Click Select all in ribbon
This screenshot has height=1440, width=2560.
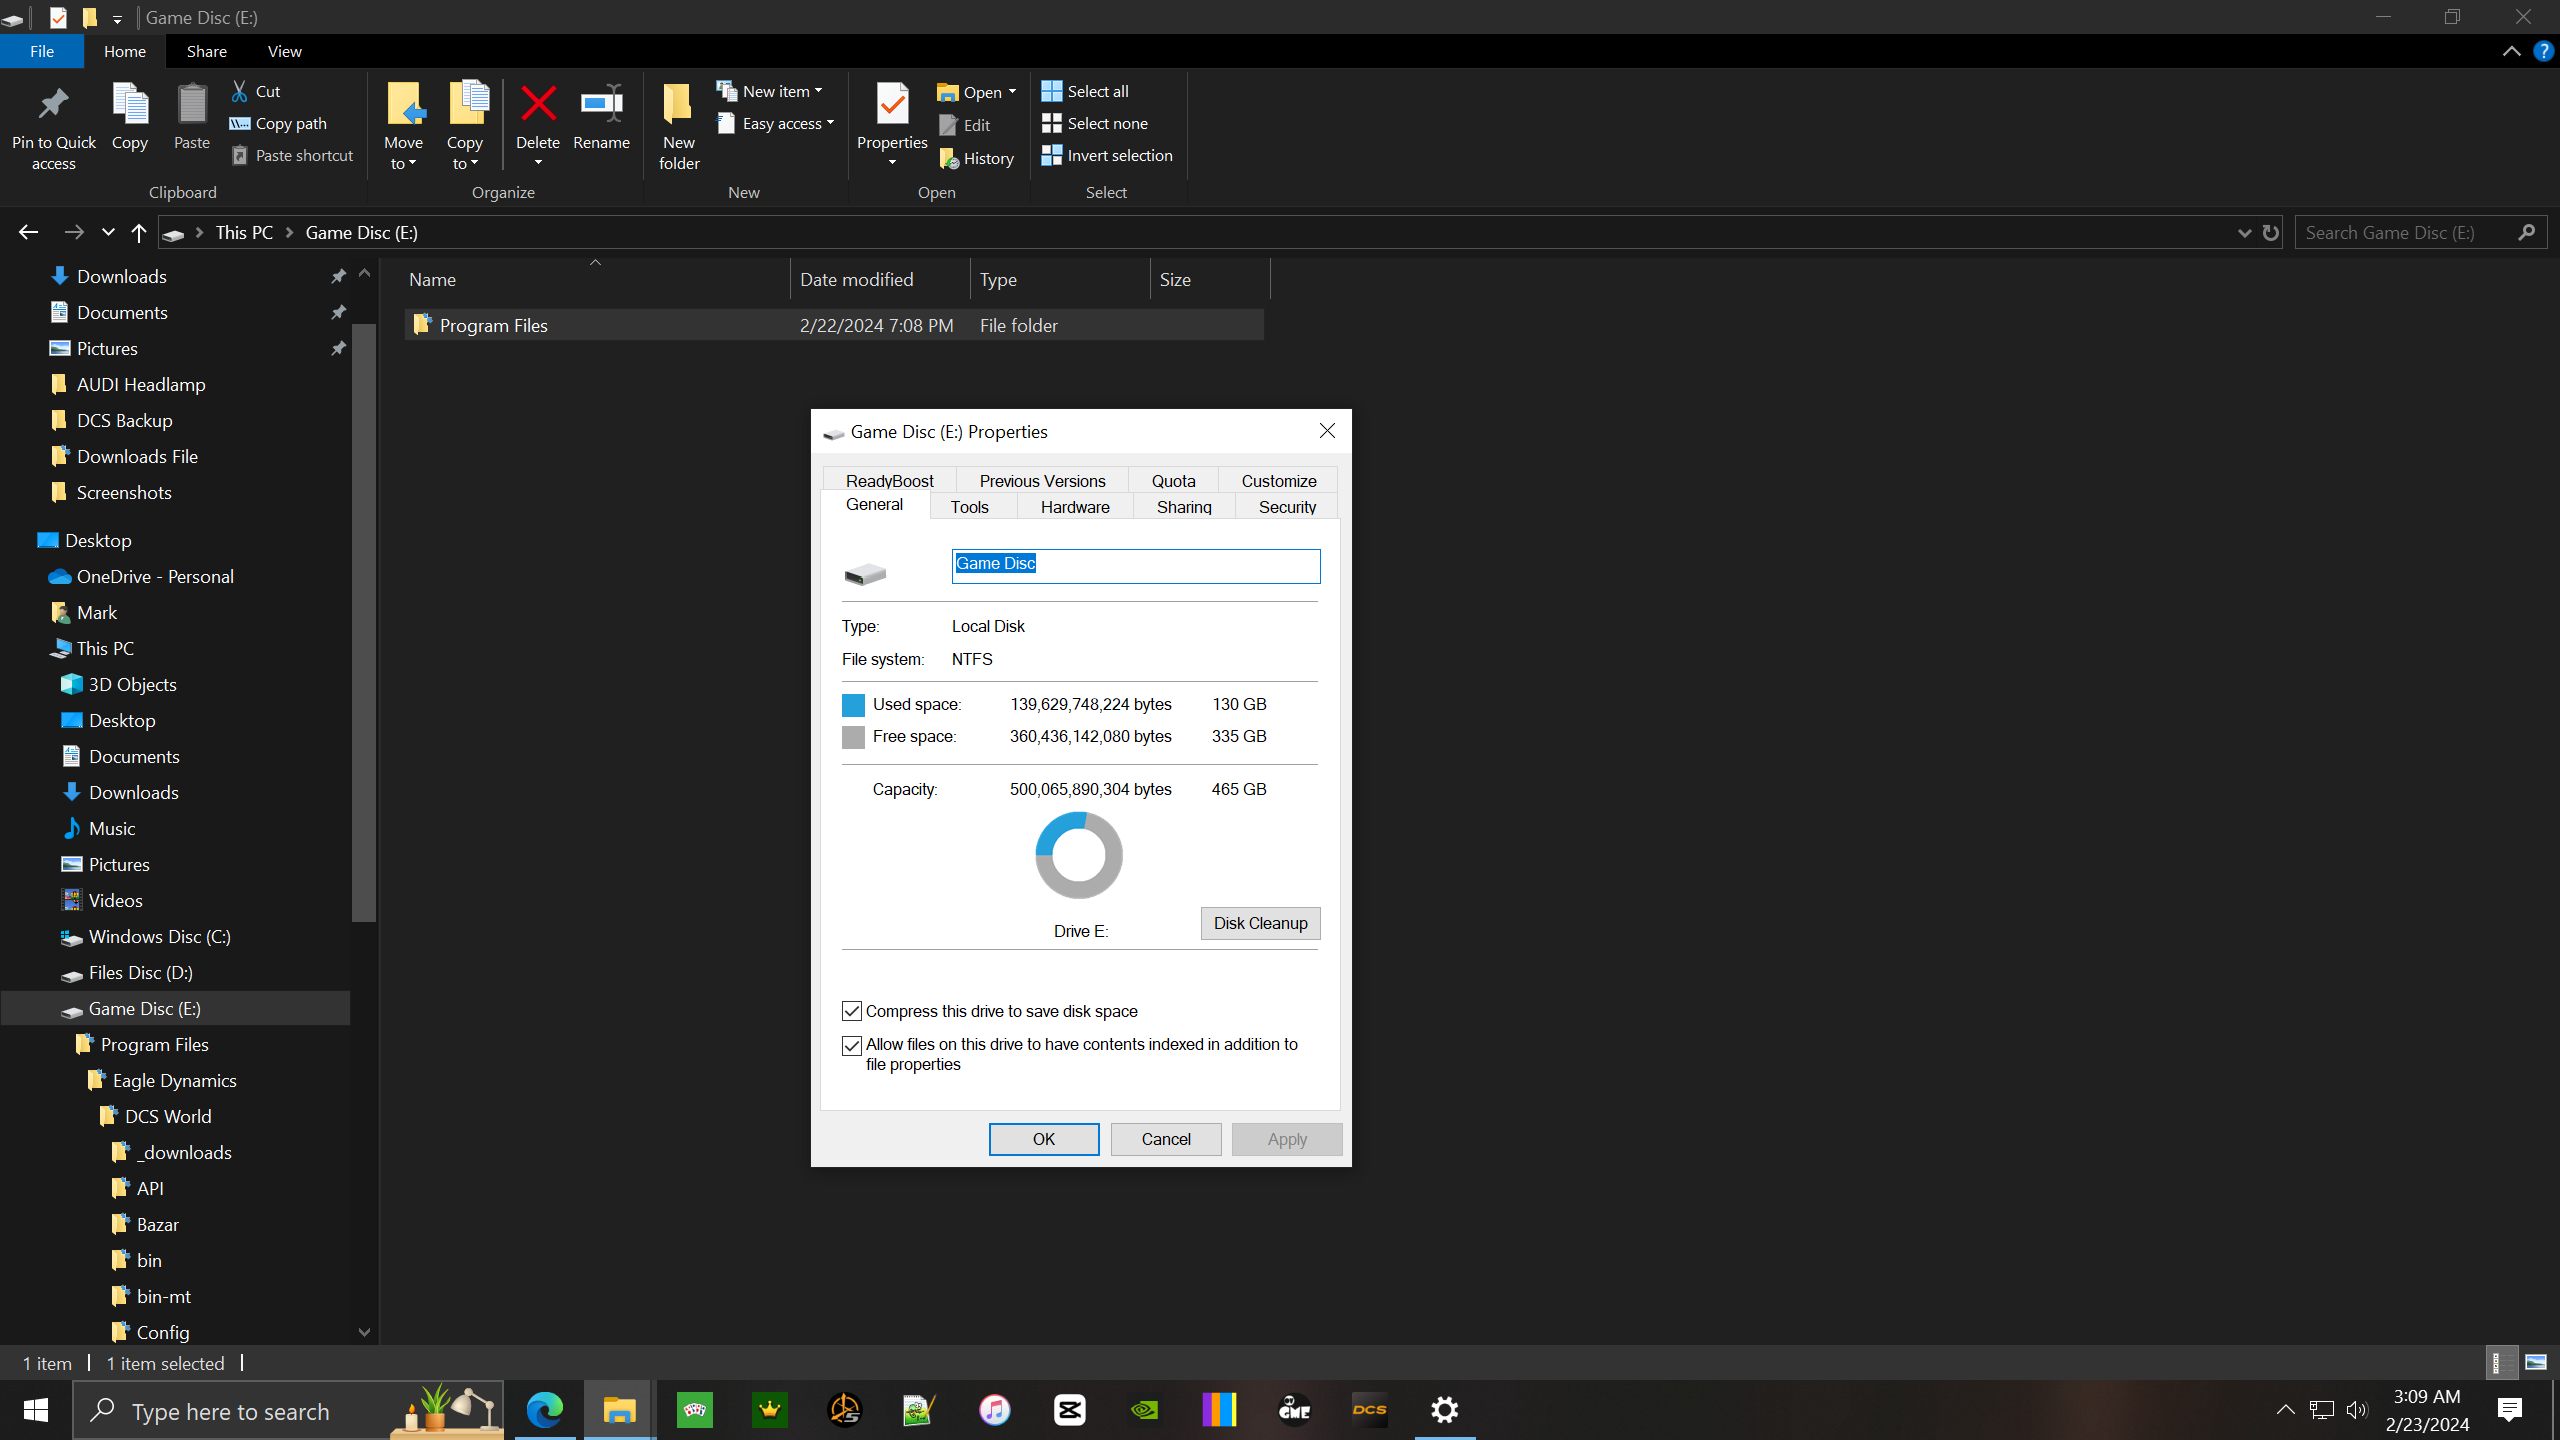1086,91
